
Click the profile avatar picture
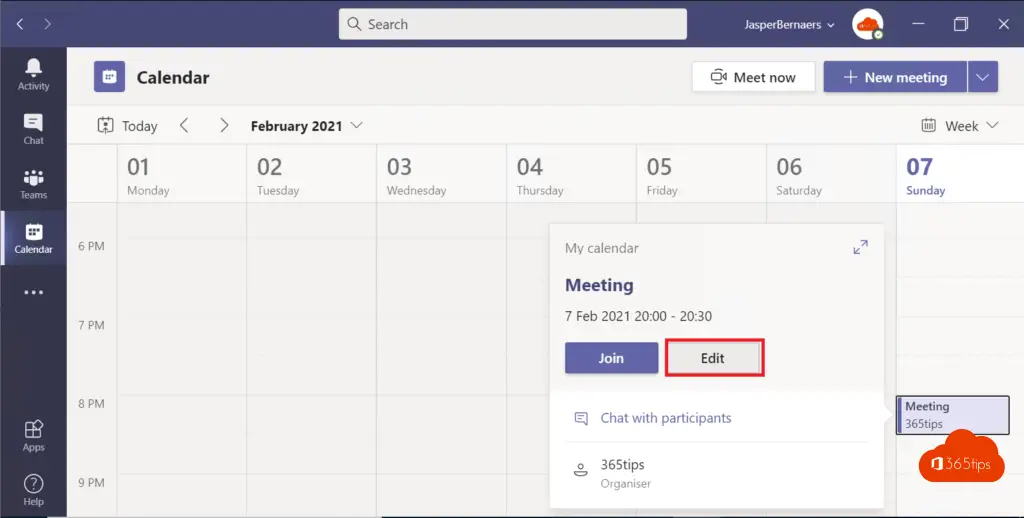867,24
